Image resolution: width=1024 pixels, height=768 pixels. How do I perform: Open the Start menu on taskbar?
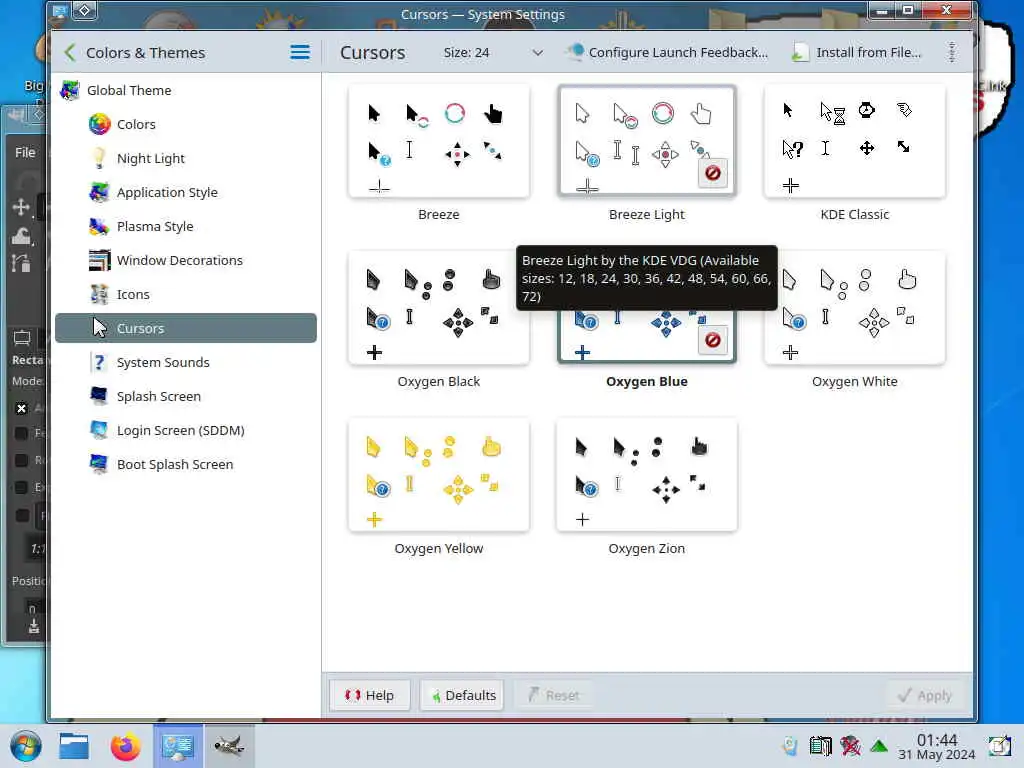tap(25, 746)
